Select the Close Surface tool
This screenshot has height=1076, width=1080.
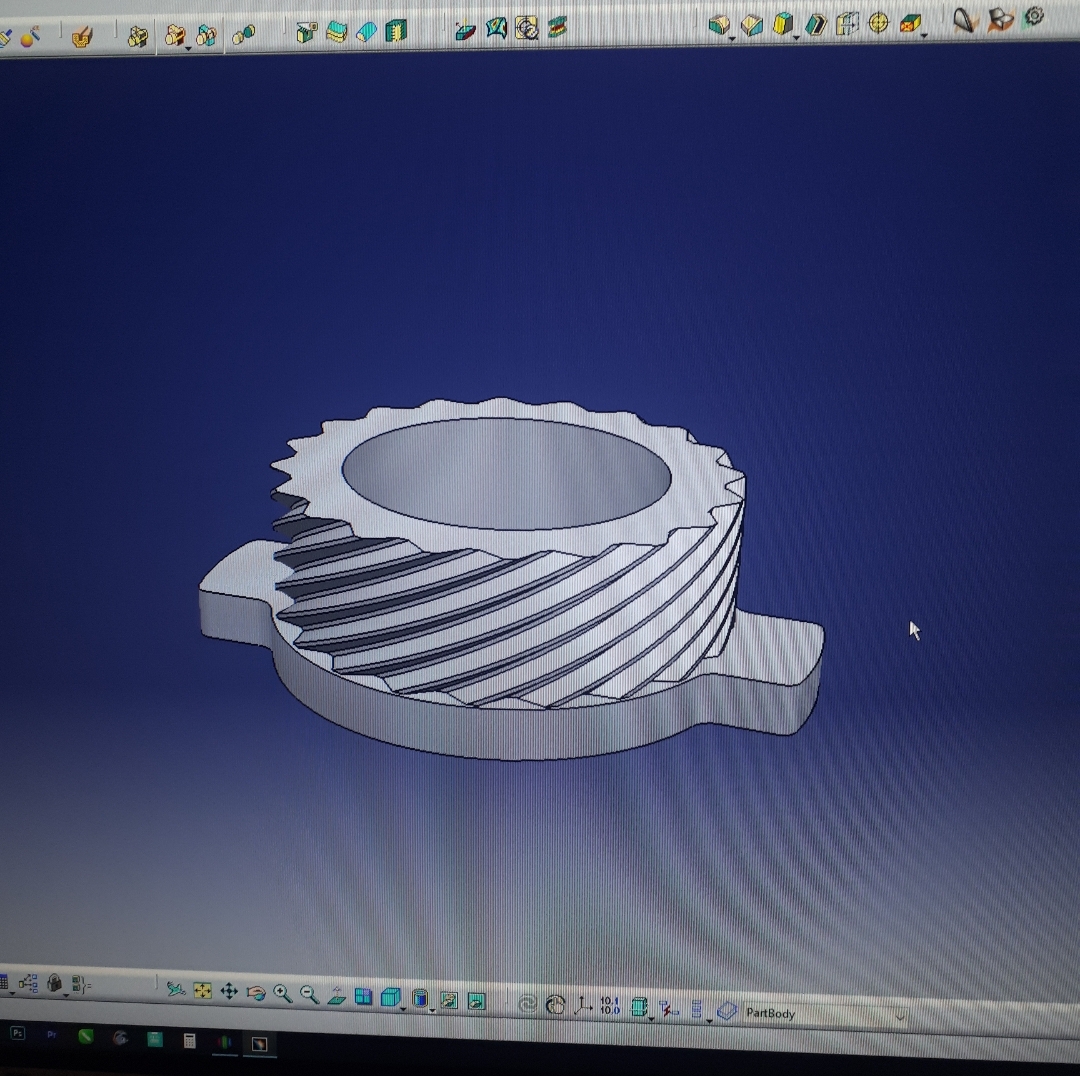[x=366, y=31]
